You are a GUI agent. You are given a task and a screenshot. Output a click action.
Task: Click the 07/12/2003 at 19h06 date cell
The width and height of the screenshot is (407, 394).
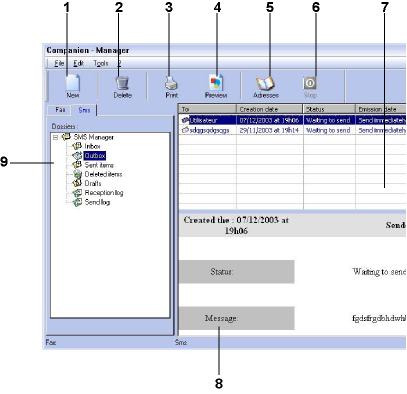pos(269,120)
